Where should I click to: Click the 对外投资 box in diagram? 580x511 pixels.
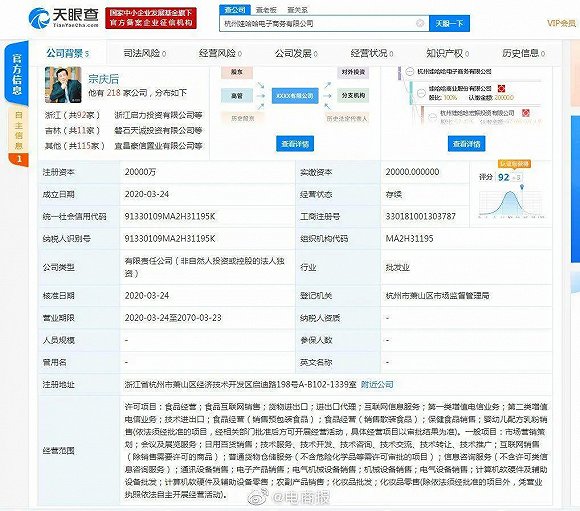point(353,72)
